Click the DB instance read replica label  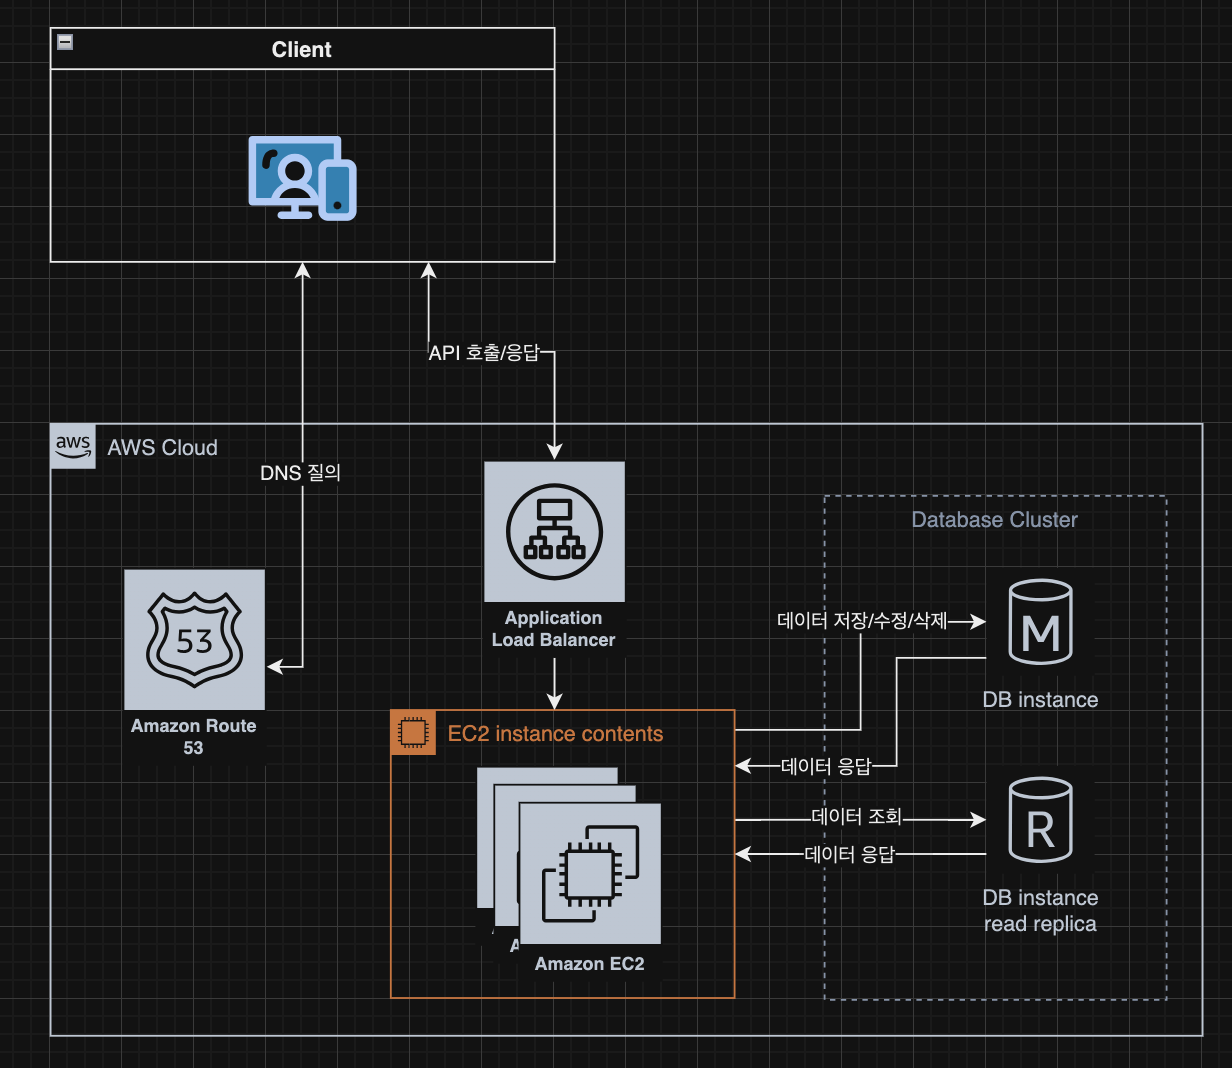coord(1040,911)
